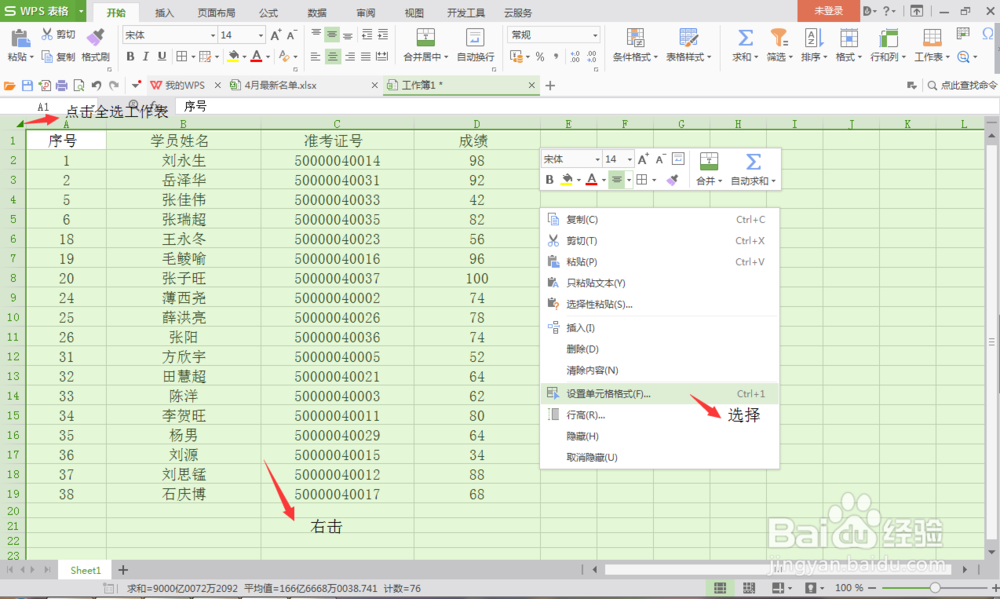This screenshot has width=1000, height=599.
Task: Click 点此查找命令 search command box
Action: coord(962,85)
